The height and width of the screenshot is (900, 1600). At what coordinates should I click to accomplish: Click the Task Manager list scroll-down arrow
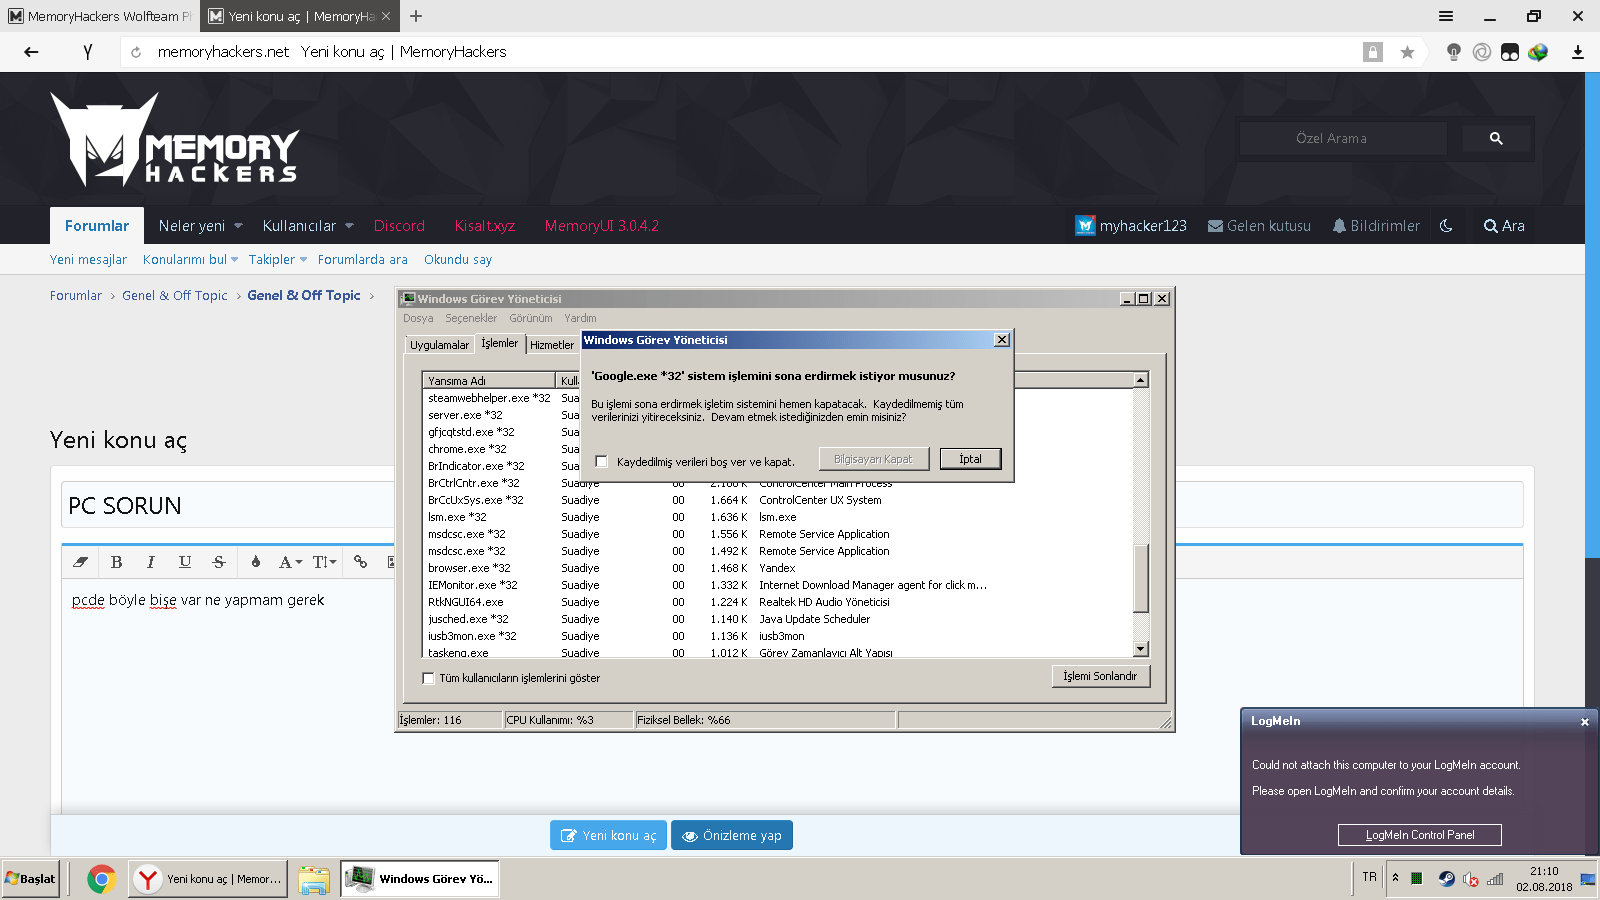(1140, 649)
